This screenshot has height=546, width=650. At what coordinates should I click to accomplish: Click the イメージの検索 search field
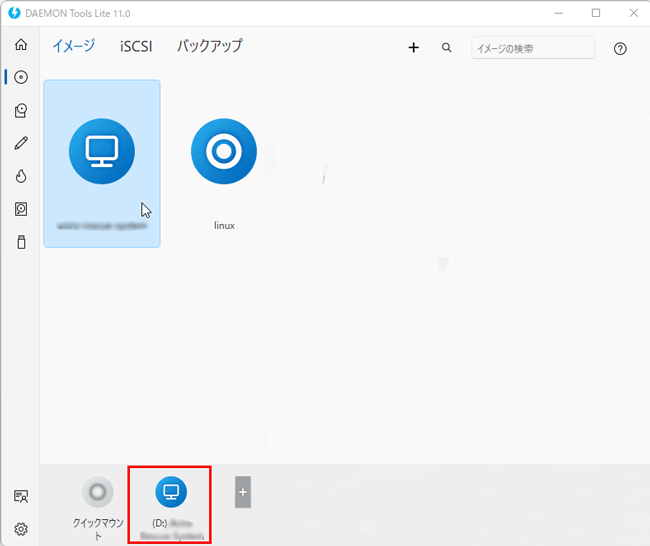coord(532,48)
